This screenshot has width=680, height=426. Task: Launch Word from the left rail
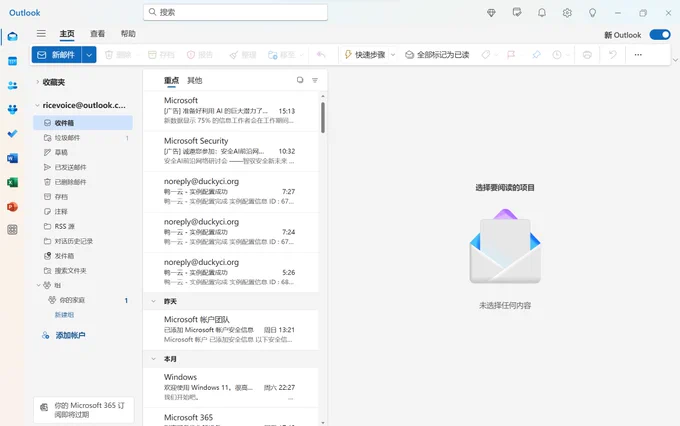pyautogui.click(x=13, y=158)
